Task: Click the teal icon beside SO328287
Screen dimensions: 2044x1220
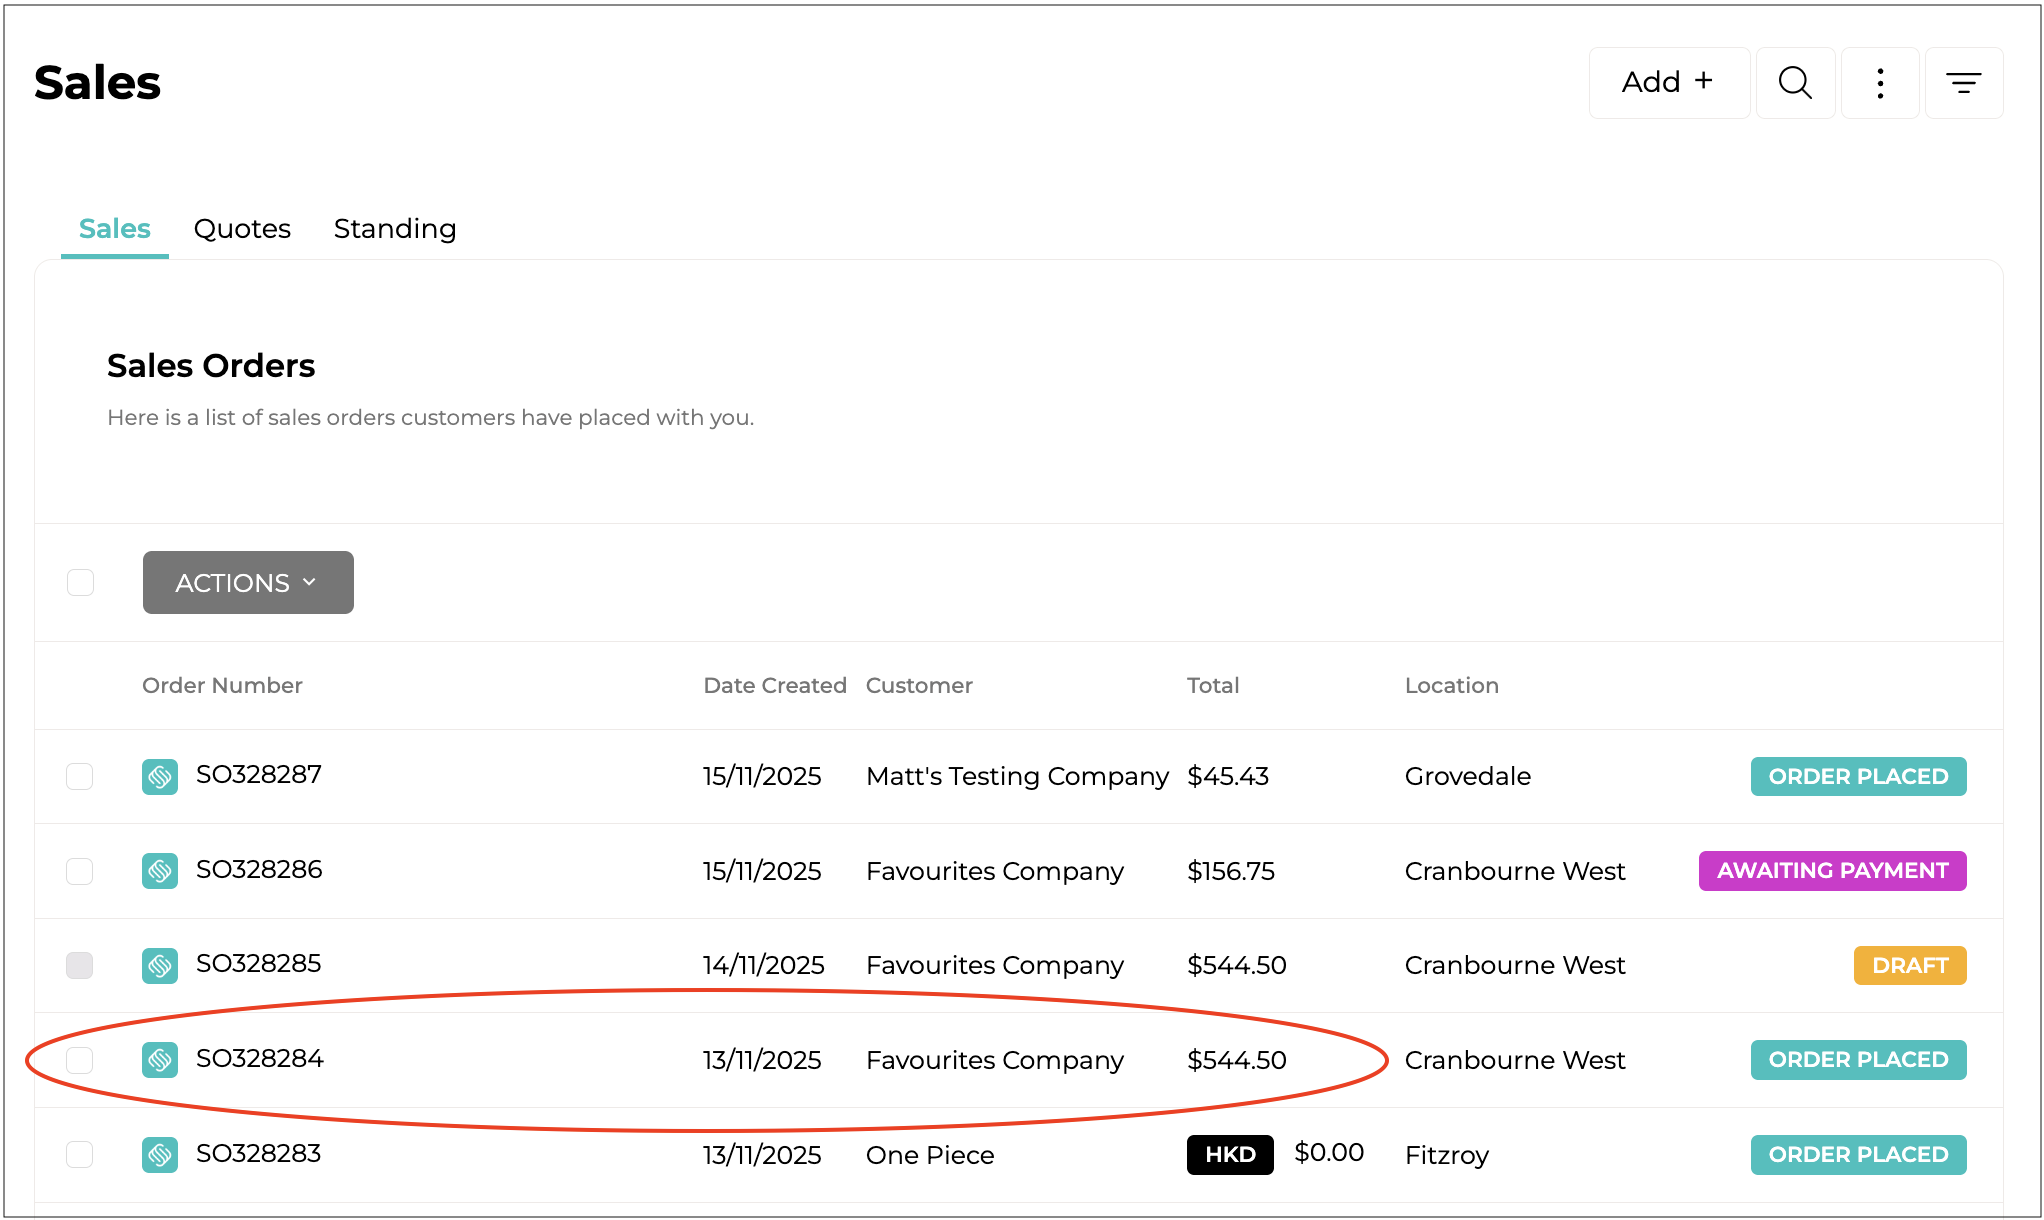Action: coord(160,777)
